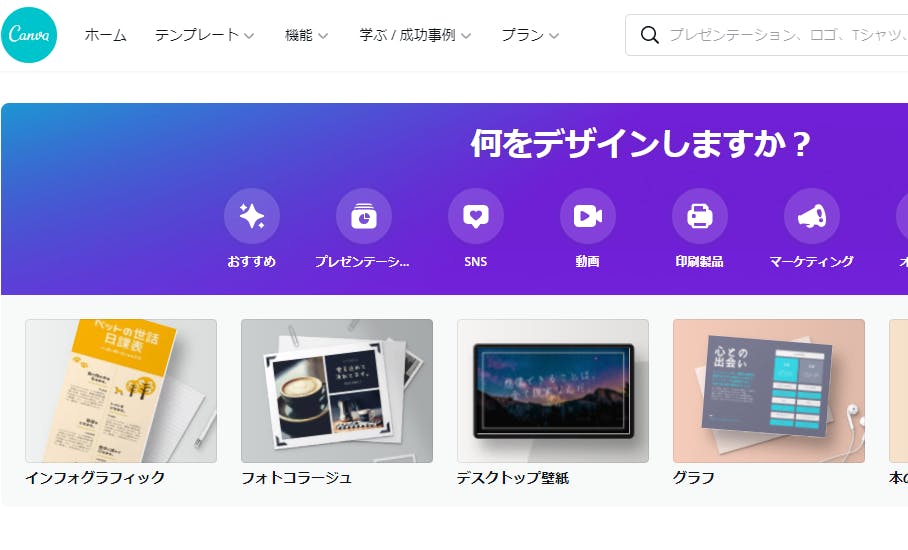Select the マーケティング megaphone icon
908x550 pixels.
point(812,216)
